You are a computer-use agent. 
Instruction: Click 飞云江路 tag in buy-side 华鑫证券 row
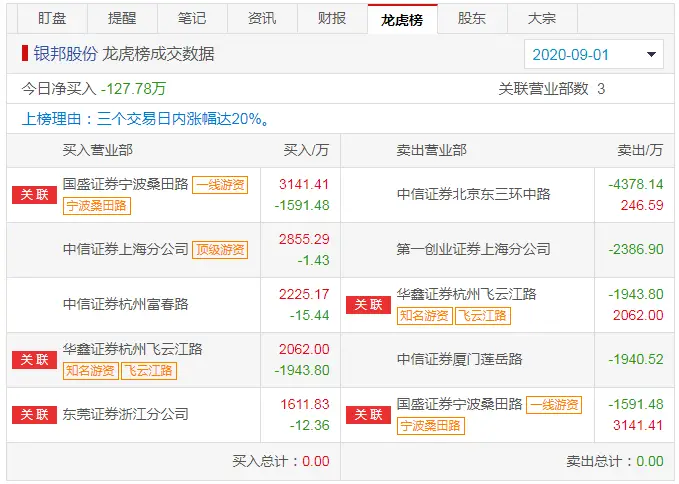(x=149, y=371)
